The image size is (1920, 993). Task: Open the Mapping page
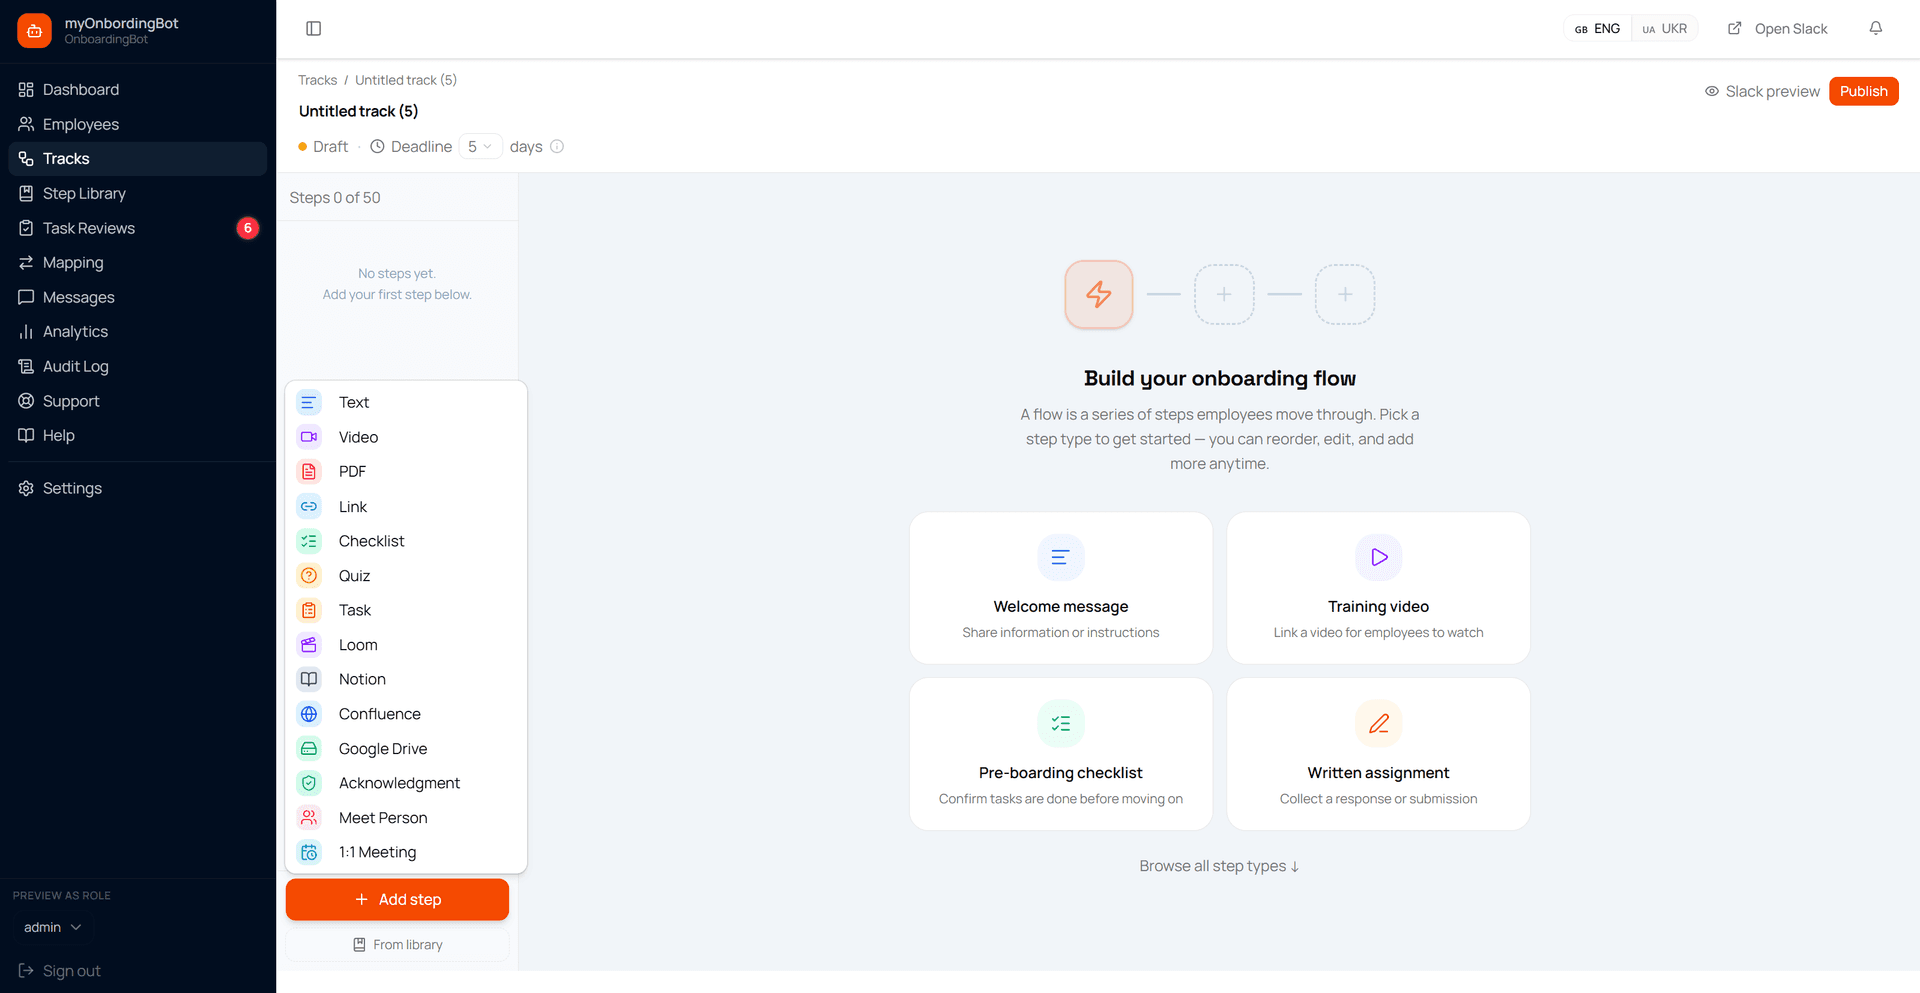coord(138,262)
